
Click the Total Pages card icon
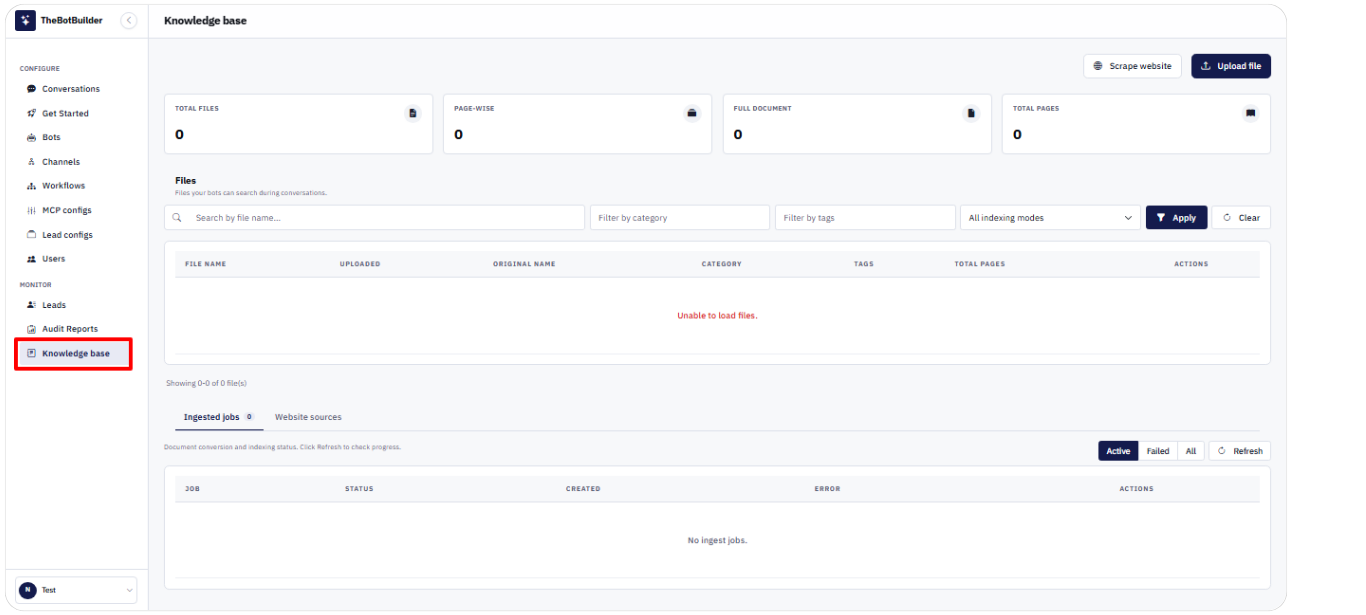coord(1250,113)
